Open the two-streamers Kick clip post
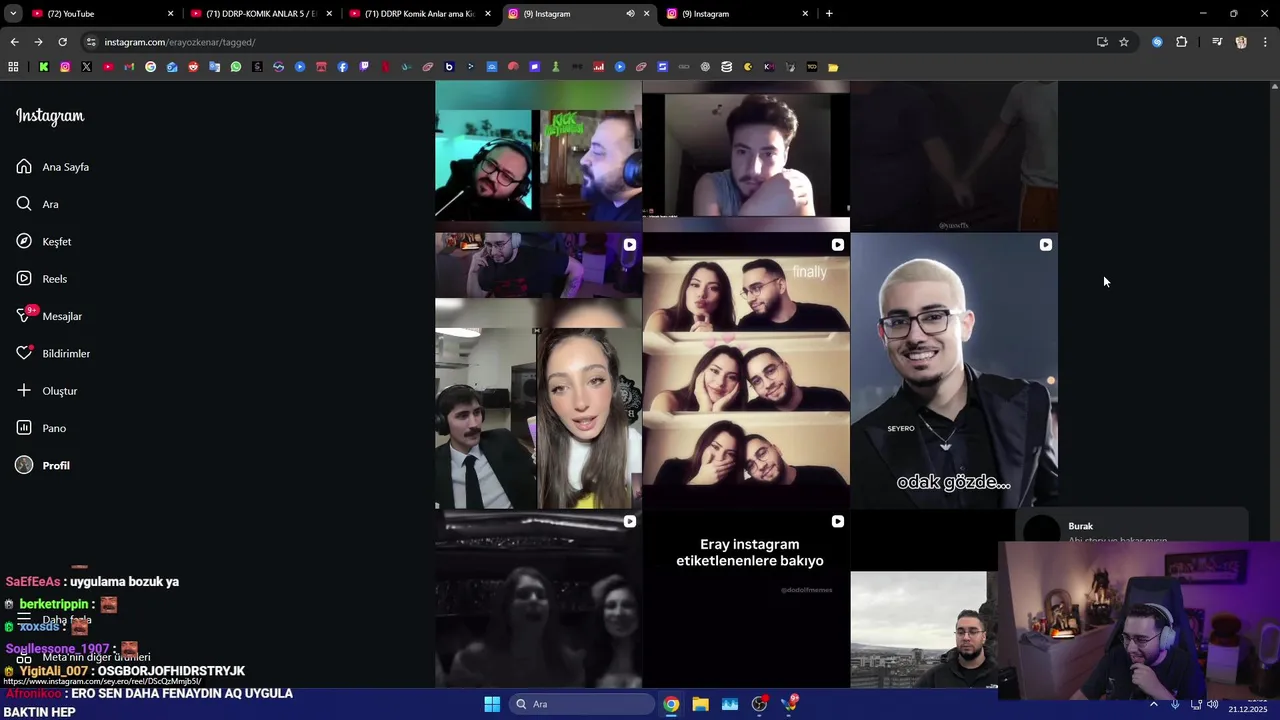1280x720 pixels. point(538,155)
